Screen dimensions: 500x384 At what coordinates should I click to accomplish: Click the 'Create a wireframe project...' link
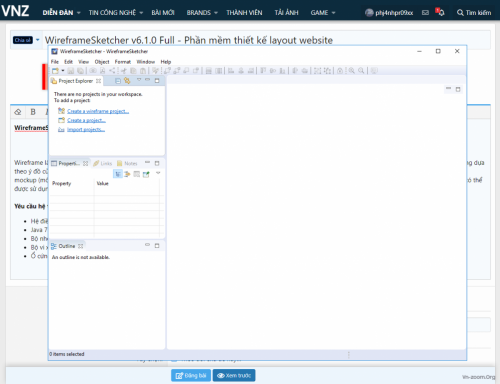(x=98, y=111)
